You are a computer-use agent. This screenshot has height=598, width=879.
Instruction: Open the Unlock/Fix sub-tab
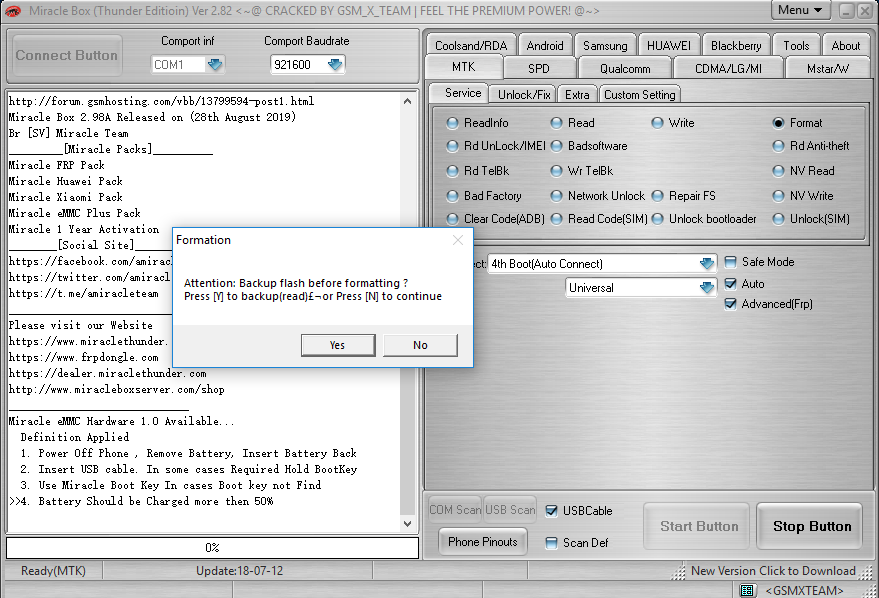coord(524,94)
